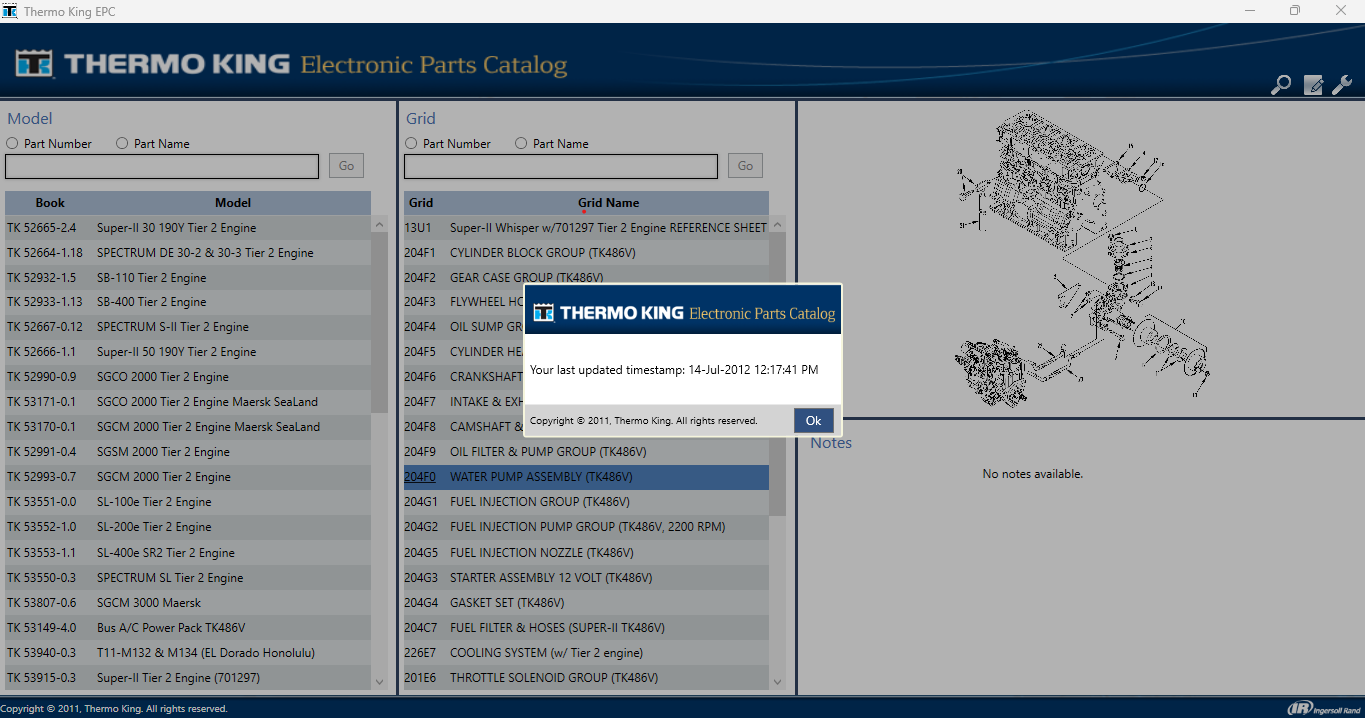1365x718 pixels.
Task: Focus the Model panel search field
Action: pyautogui.click(x=162, y=166)
